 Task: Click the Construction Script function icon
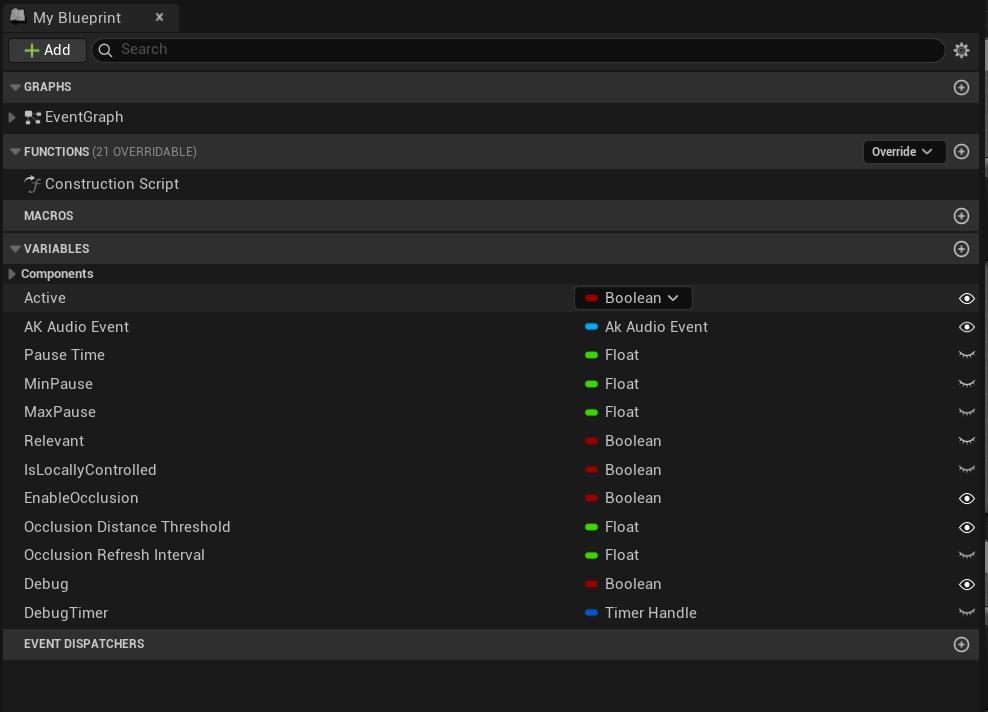point(33,184)
